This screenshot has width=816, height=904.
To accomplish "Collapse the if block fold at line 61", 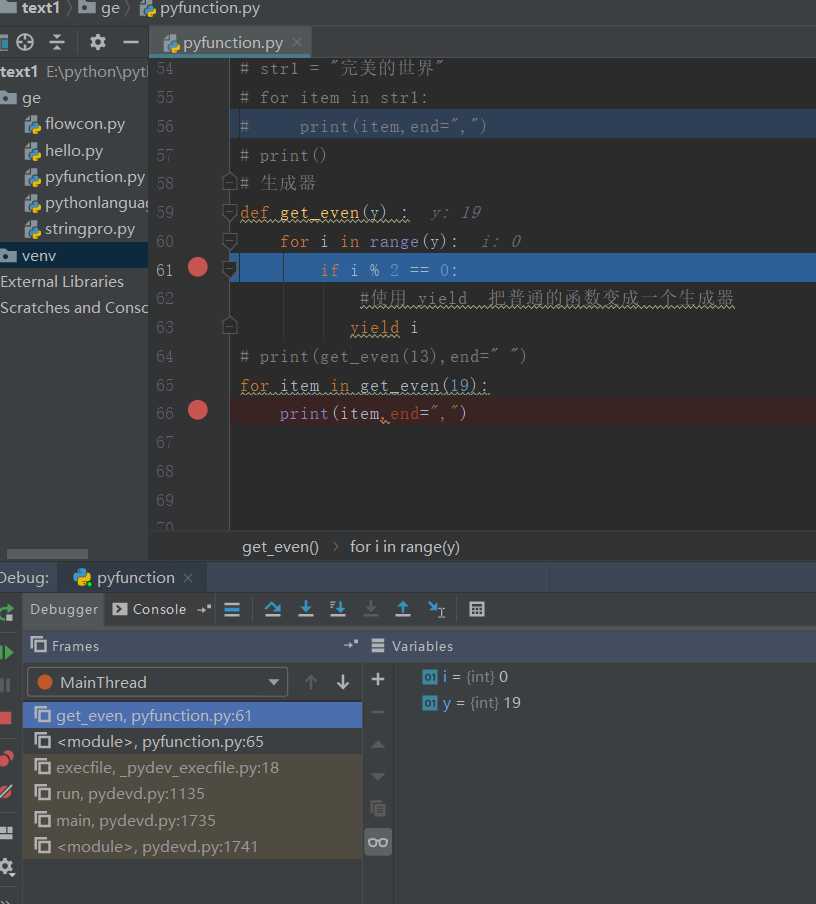I will pyautogui.click(x=230, y=269).
